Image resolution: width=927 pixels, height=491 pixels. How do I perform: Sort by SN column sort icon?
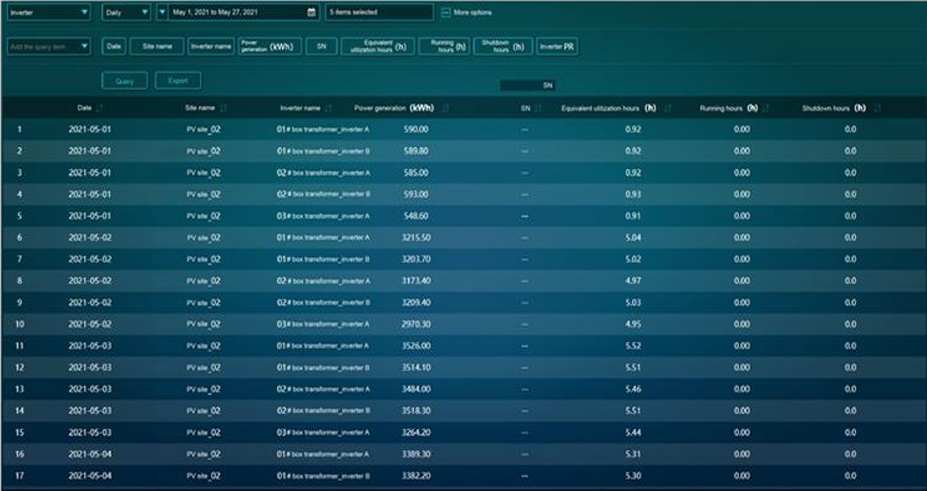point(537,109)
